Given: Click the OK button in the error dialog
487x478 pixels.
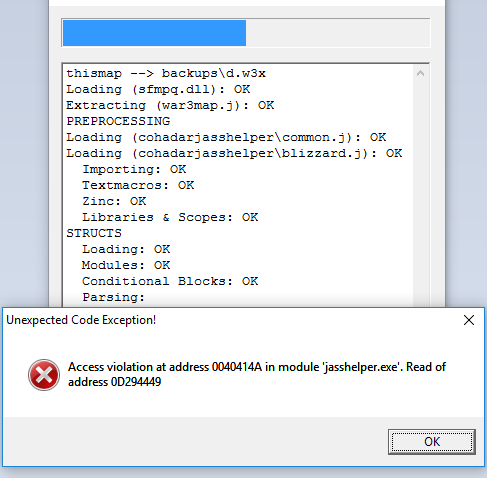Looking at the screenshot, I should point(432,442).
